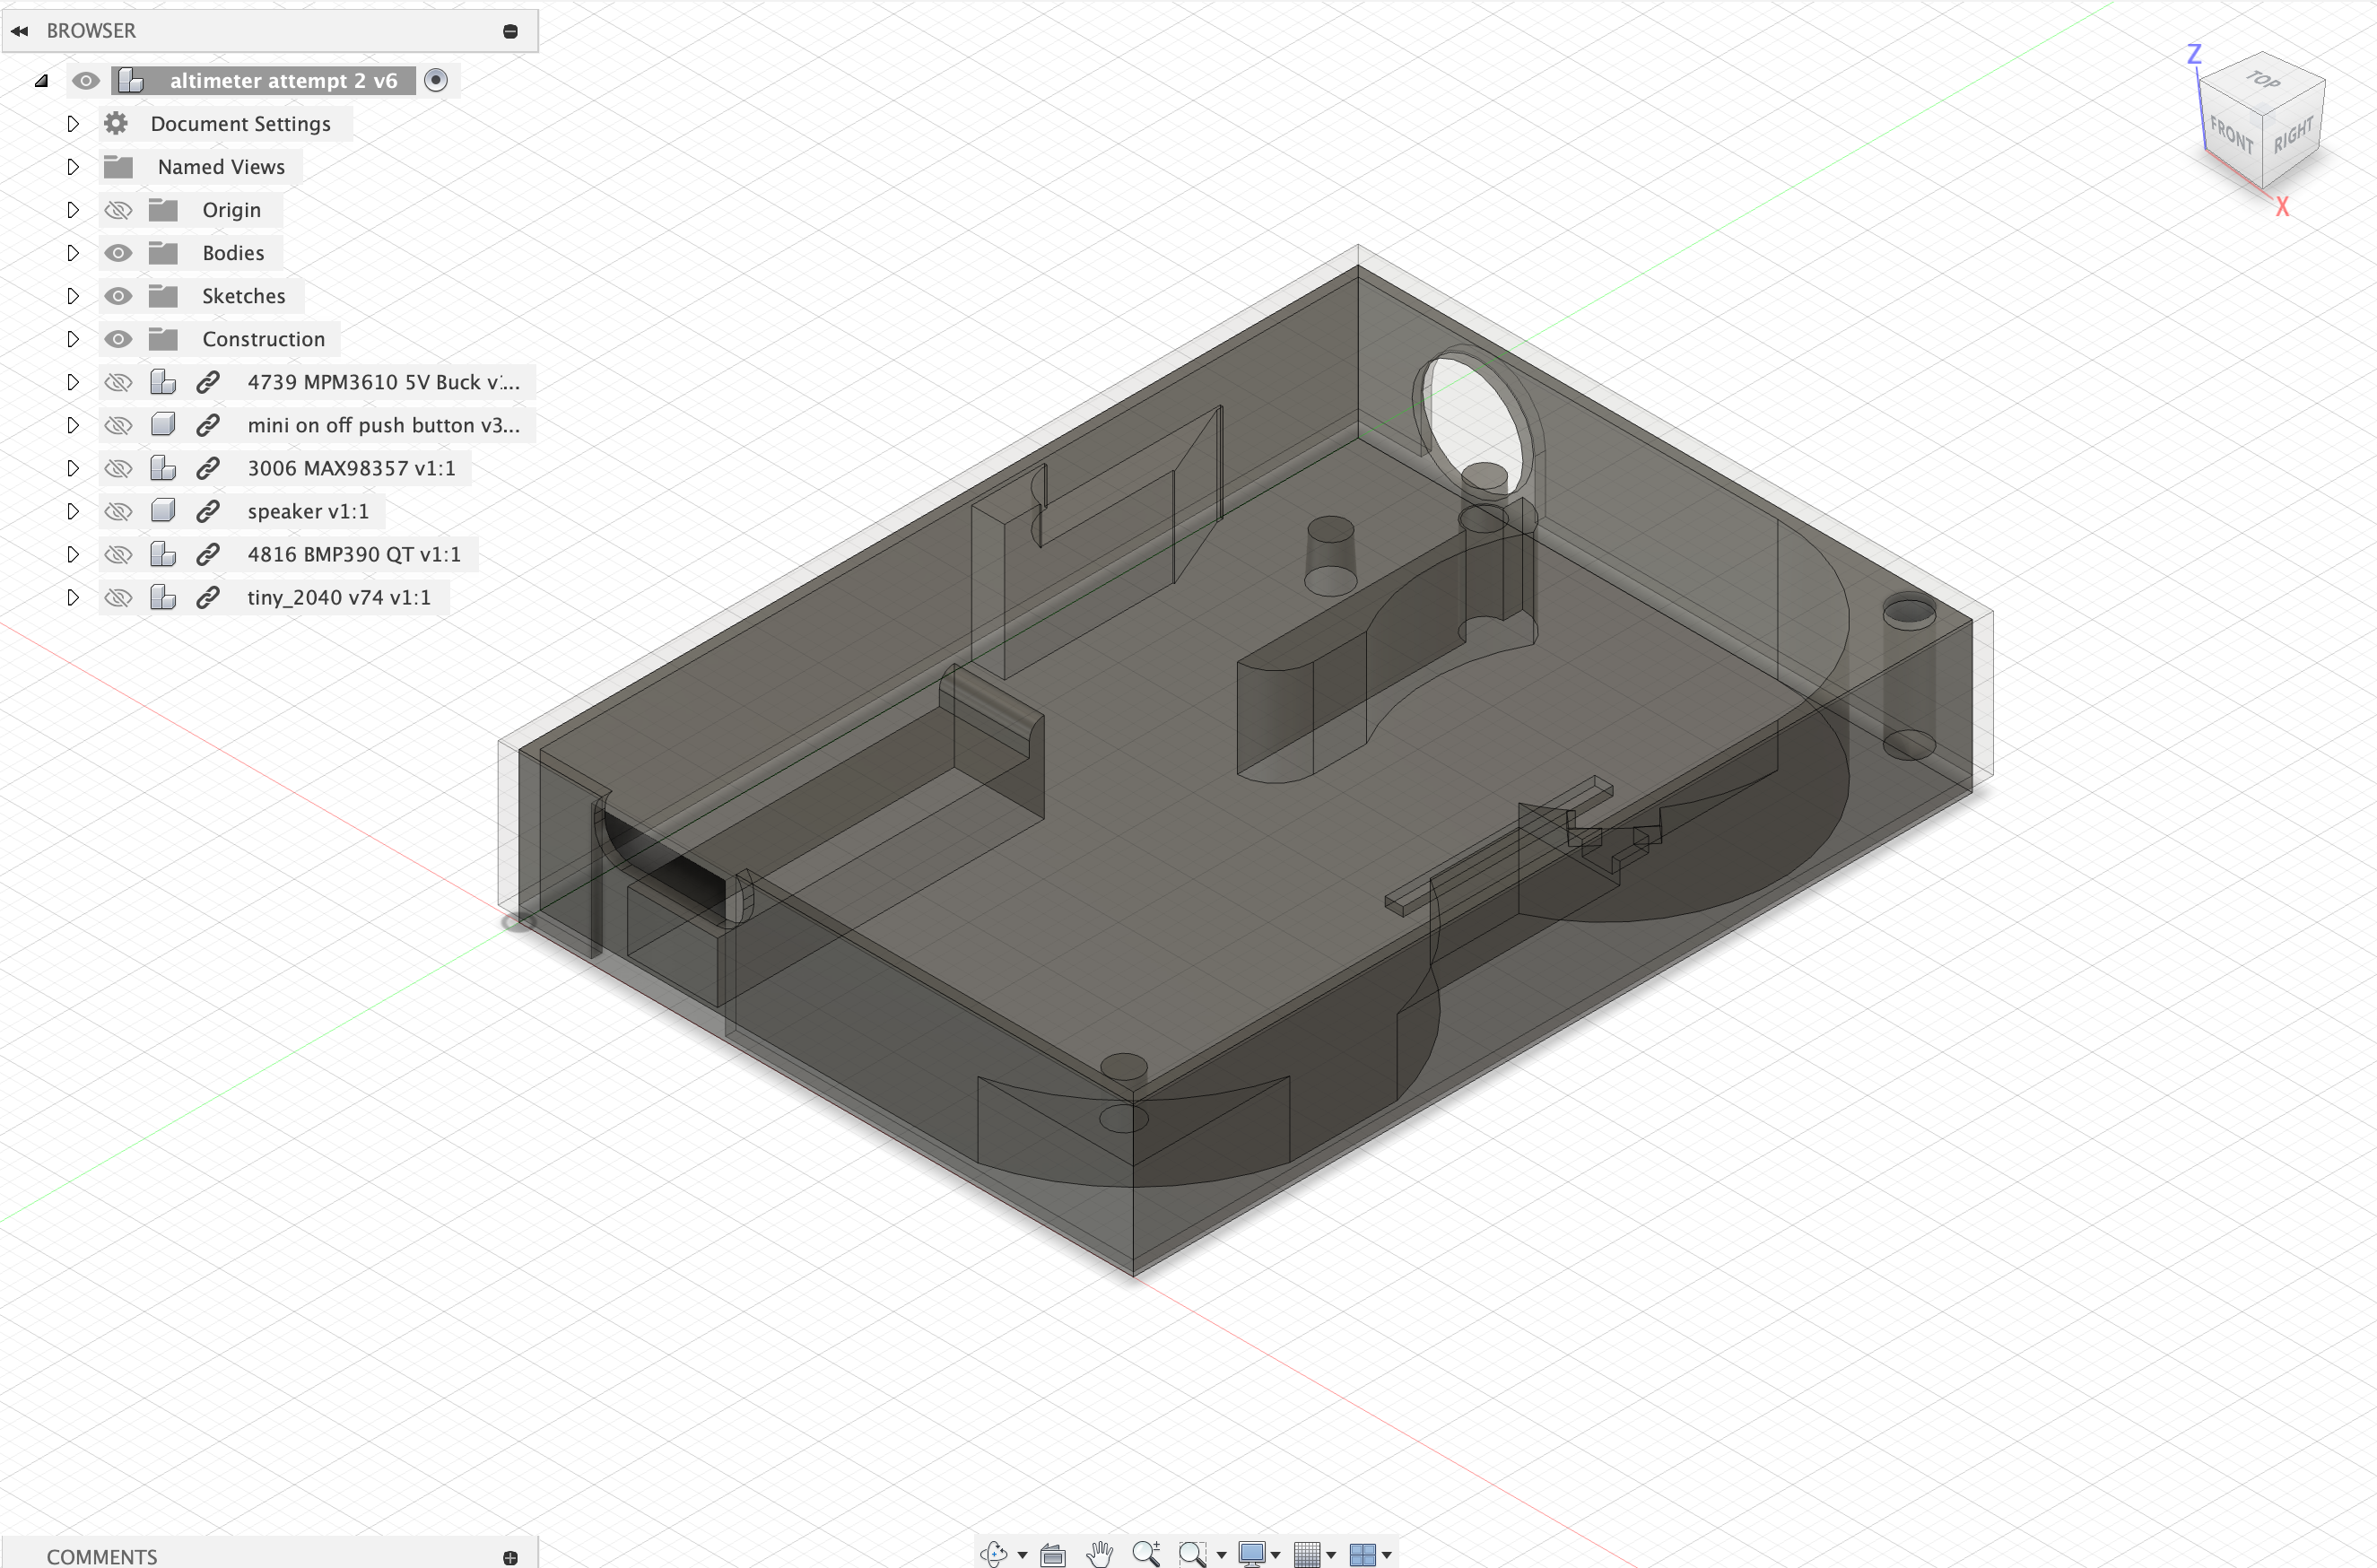Expand the tiny_2040 v74 v1:1 component
This screenshot has width=2377, height=1568.
coord(72,597)
